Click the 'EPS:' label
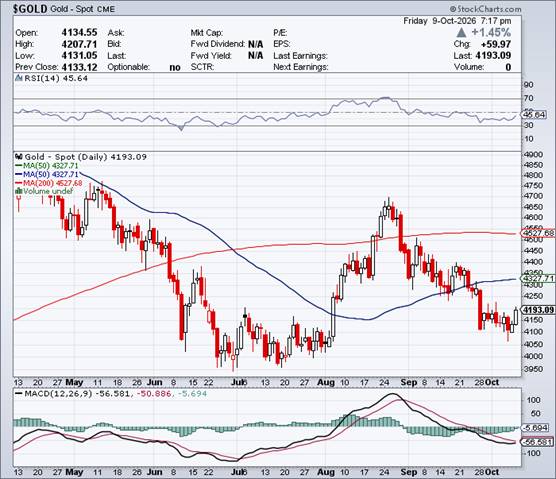 click(x=282, y=44)
